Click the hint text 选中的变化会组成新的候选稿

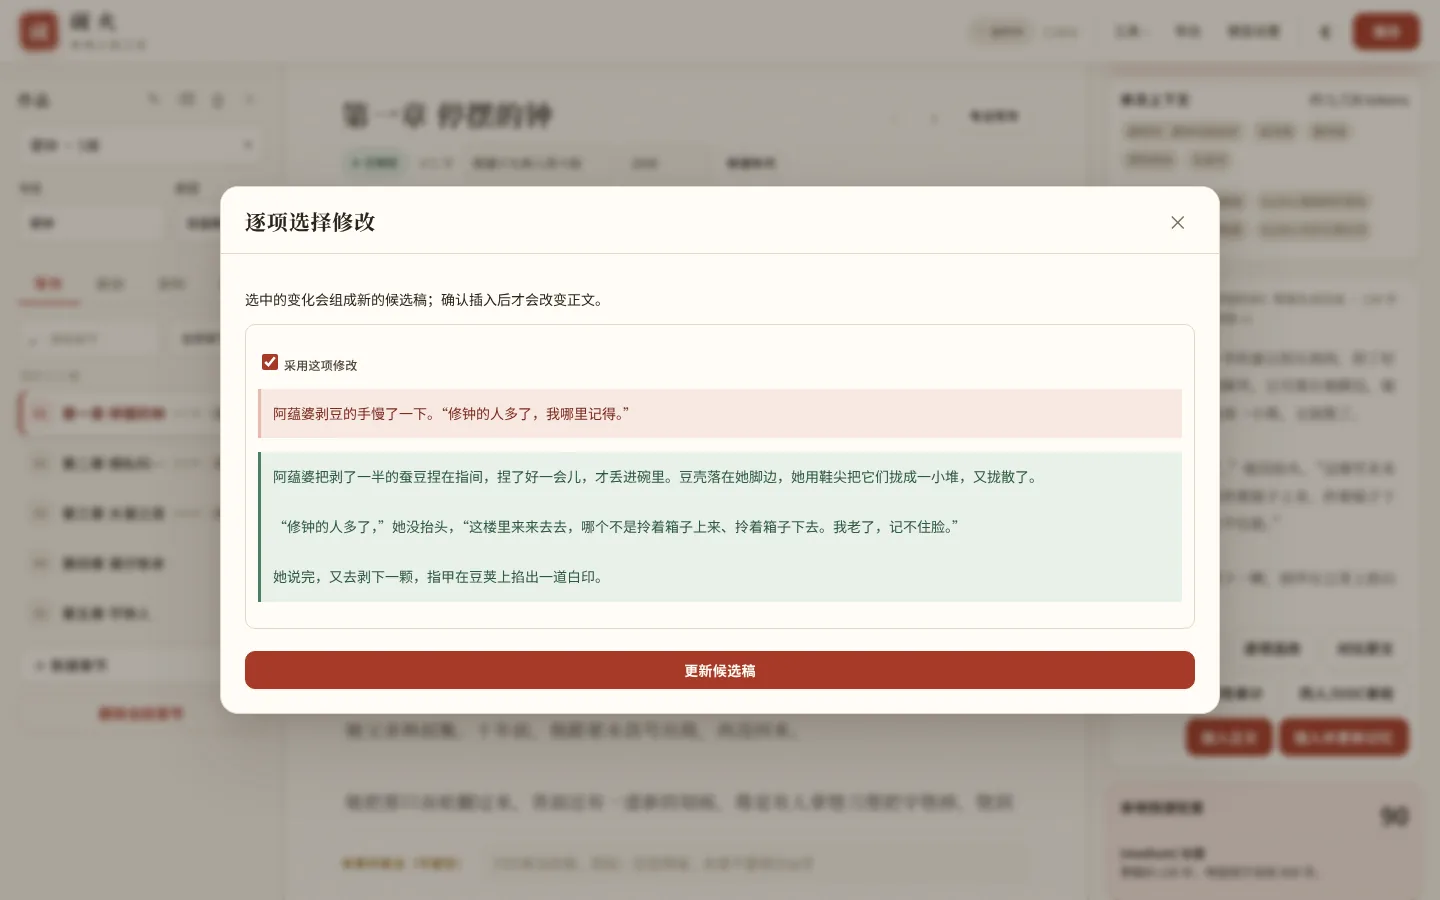[x=427, y=300]
